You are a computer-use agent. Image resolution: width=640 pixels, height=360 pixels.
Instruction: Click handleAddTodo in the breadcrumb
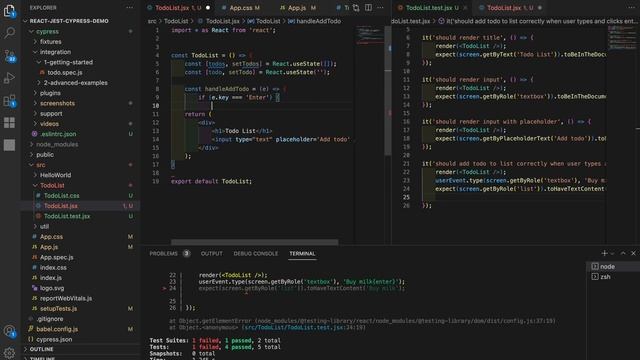(x=318, y=21)
